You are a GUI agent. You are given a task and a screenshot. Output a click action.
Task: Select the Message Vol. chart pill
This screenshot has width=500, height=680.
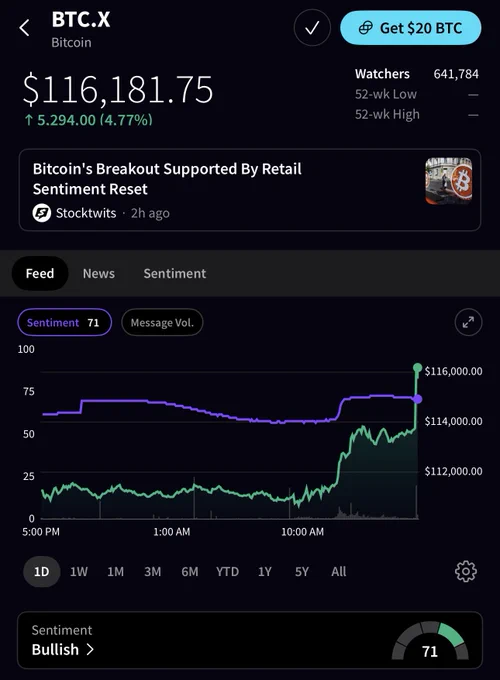pyautogui.click(x=162, y=322)
